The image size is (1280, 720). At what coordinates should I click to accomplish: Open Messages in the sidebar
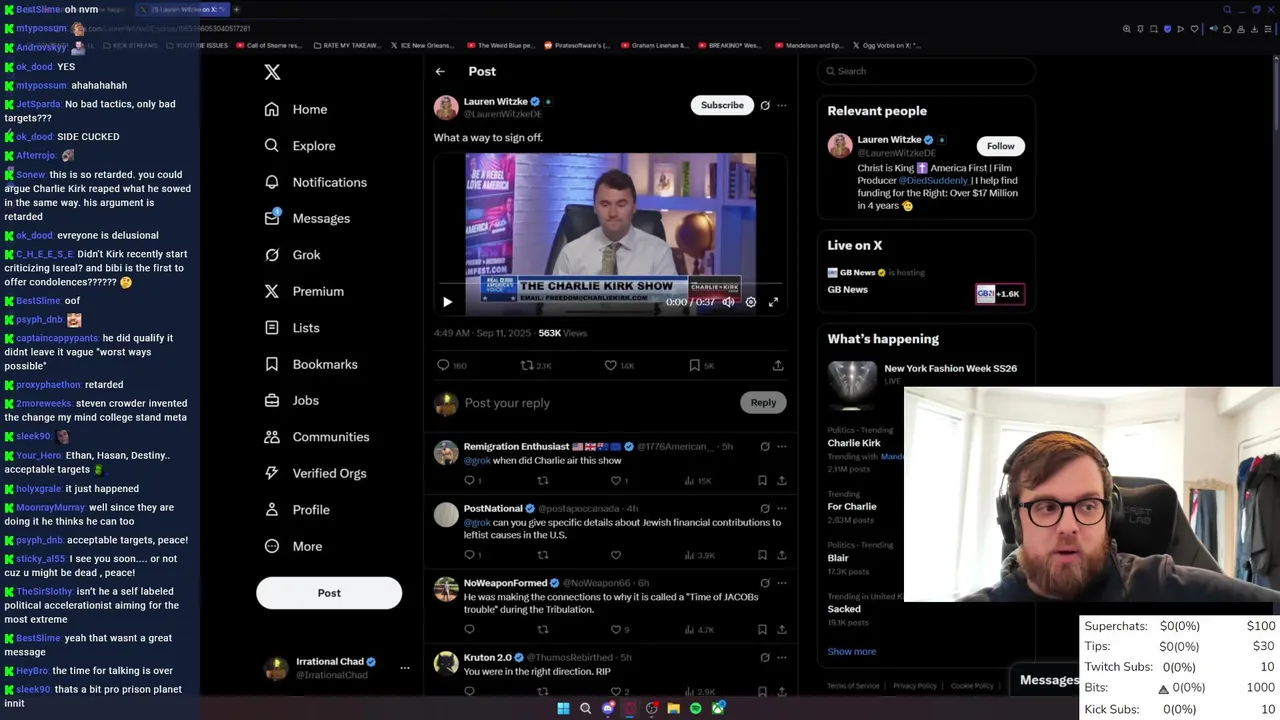[x=307, y=218]
